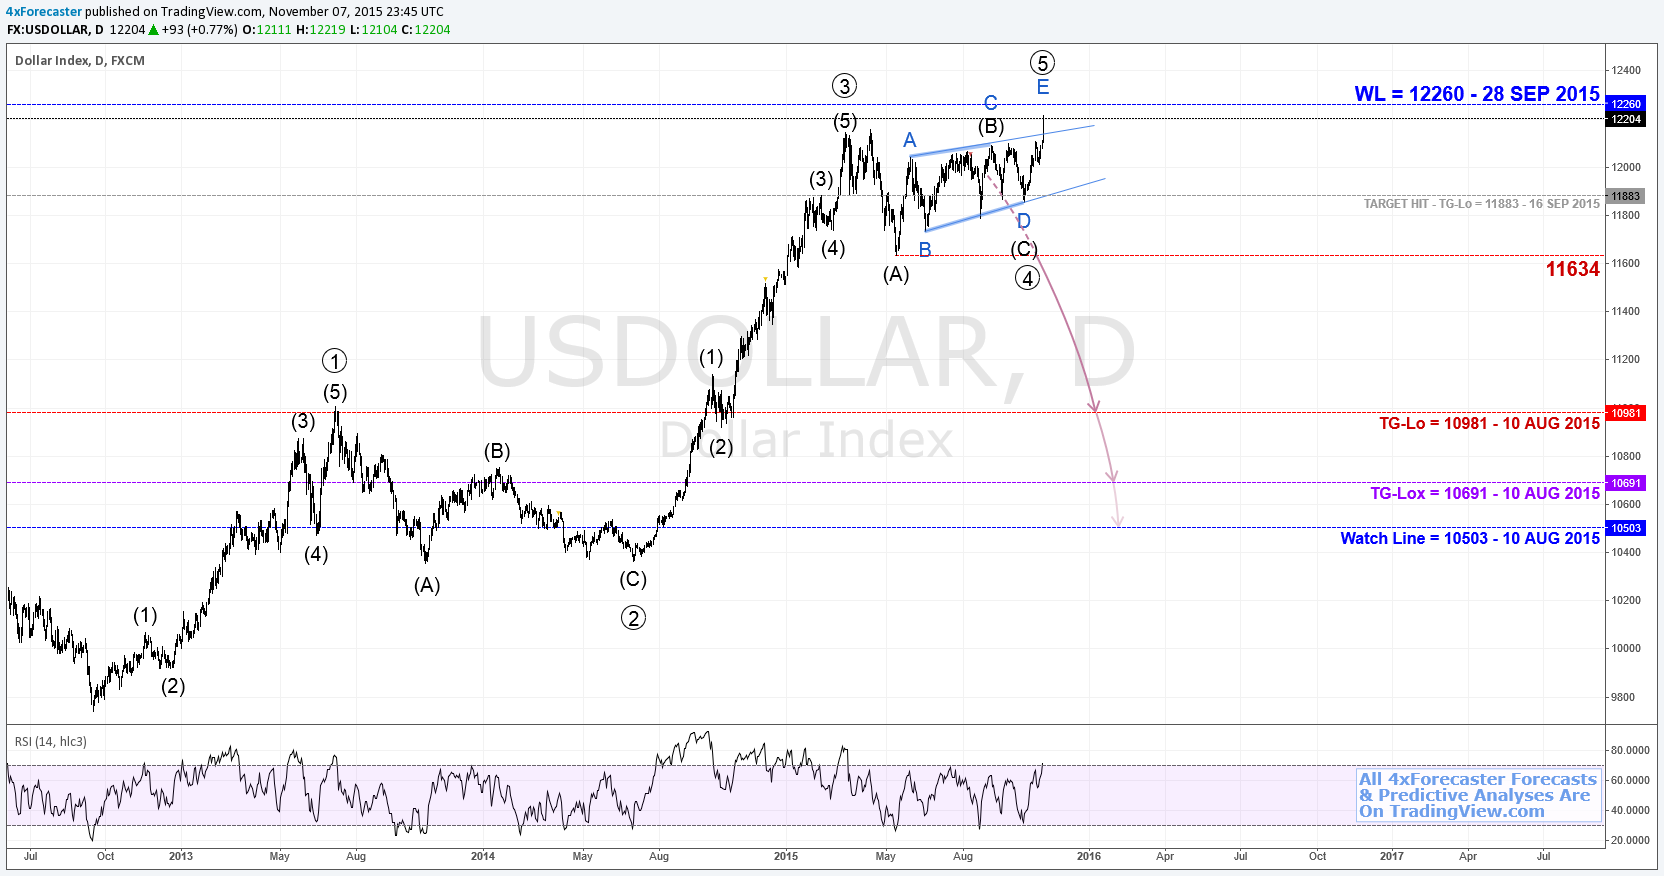Click the FX:USDOLLAR, D symbol text
1664x876 pixels.
click(x=55, y=30)
